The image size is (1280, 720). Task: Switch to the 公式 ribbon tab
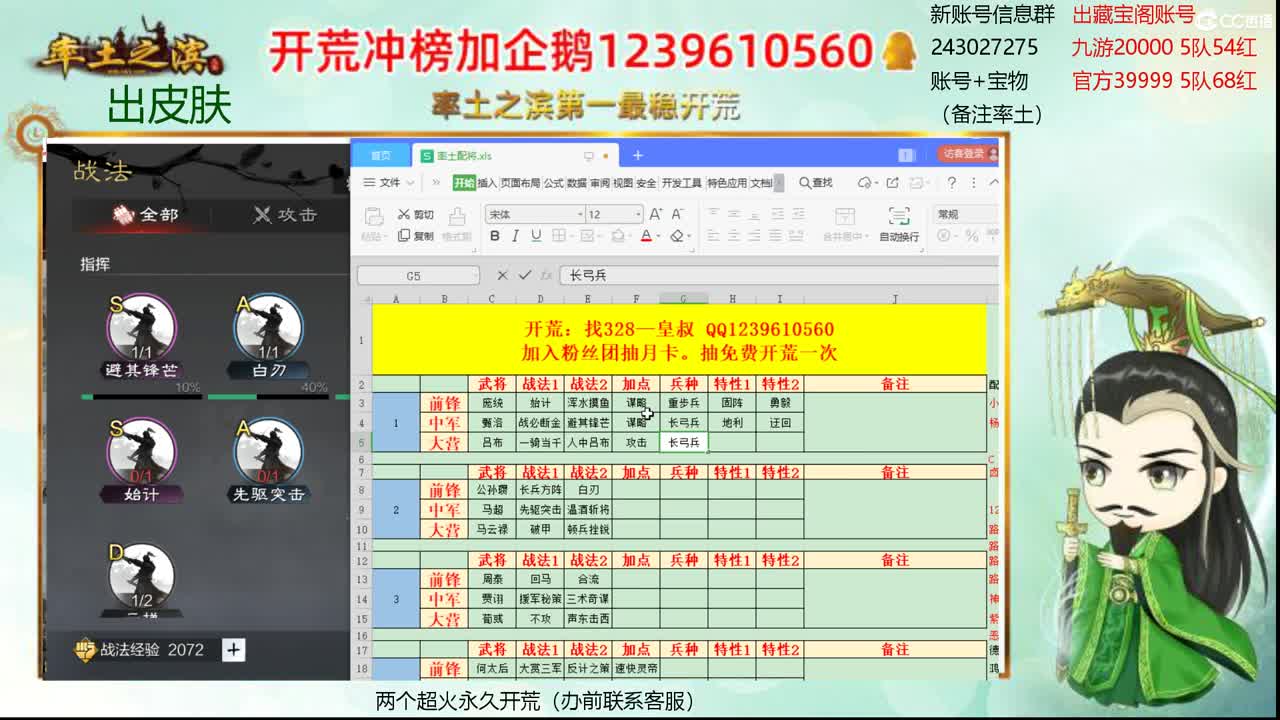(x=553, y=183)
